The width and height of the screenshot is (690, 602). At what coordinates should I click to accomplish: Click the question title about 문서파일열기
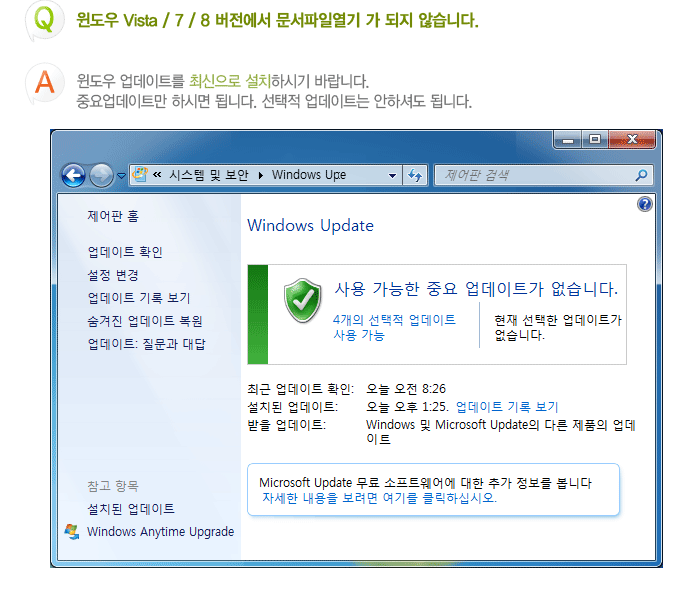(x=277, y=20)
